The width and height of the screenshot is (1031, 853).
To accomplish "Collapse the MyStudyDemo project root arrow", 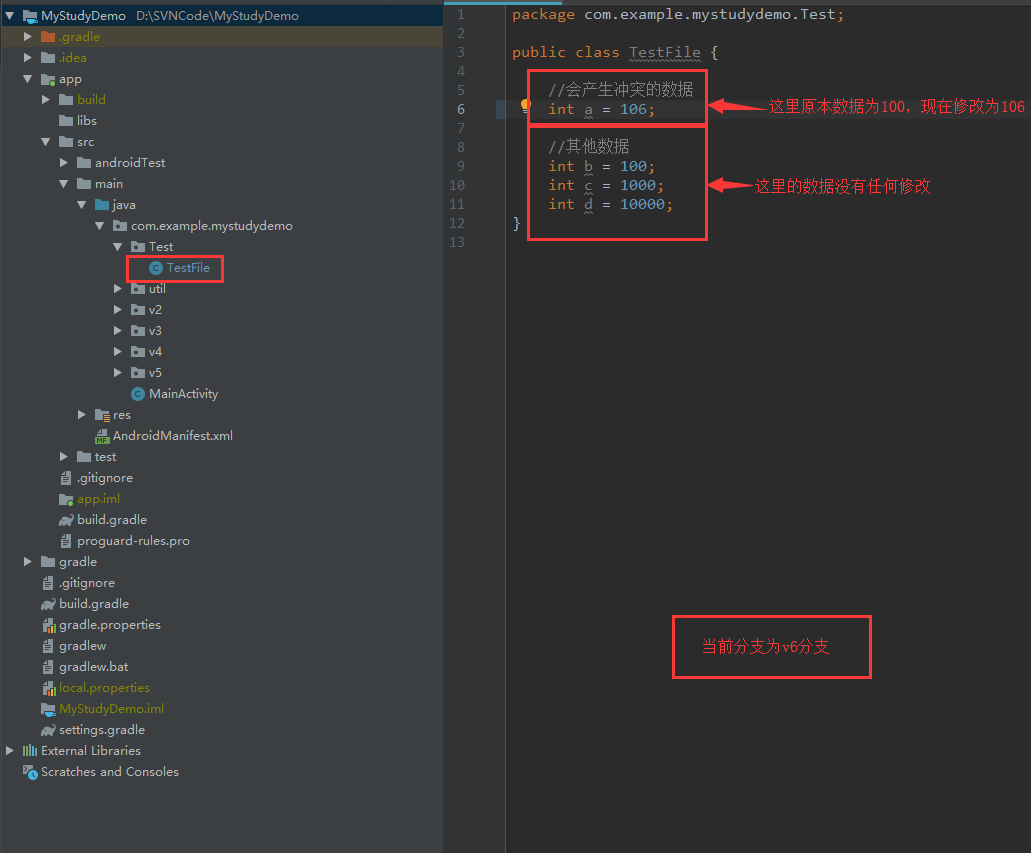I will click(10, 15).
